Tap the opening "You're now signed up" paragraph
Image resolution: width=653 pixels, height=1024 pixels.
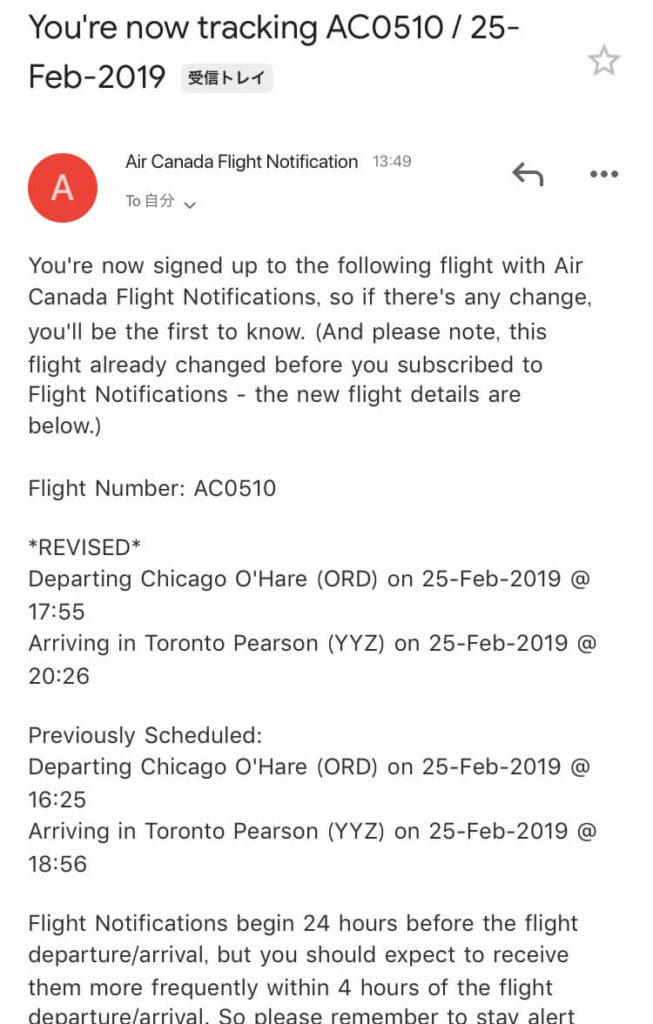pos(310,345)
